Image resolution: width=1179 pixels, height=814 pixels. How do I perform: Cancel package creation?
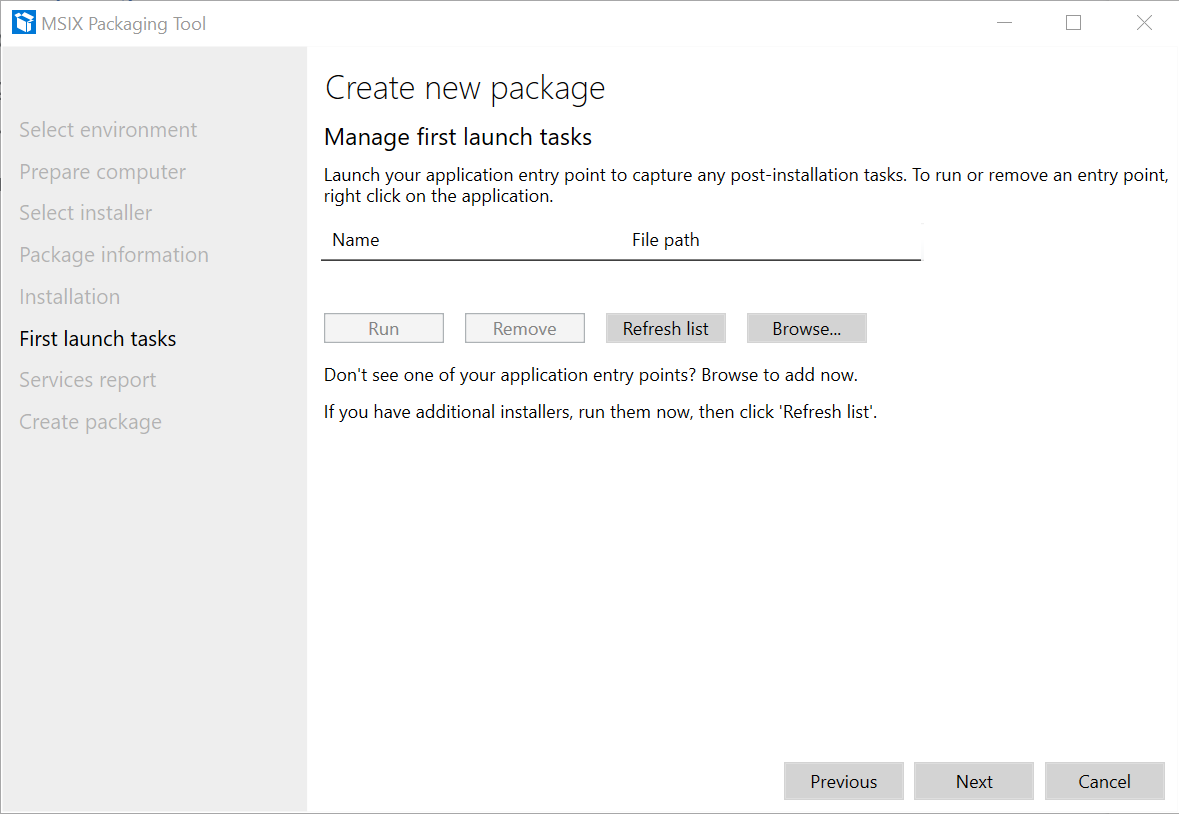[1105, 782]
